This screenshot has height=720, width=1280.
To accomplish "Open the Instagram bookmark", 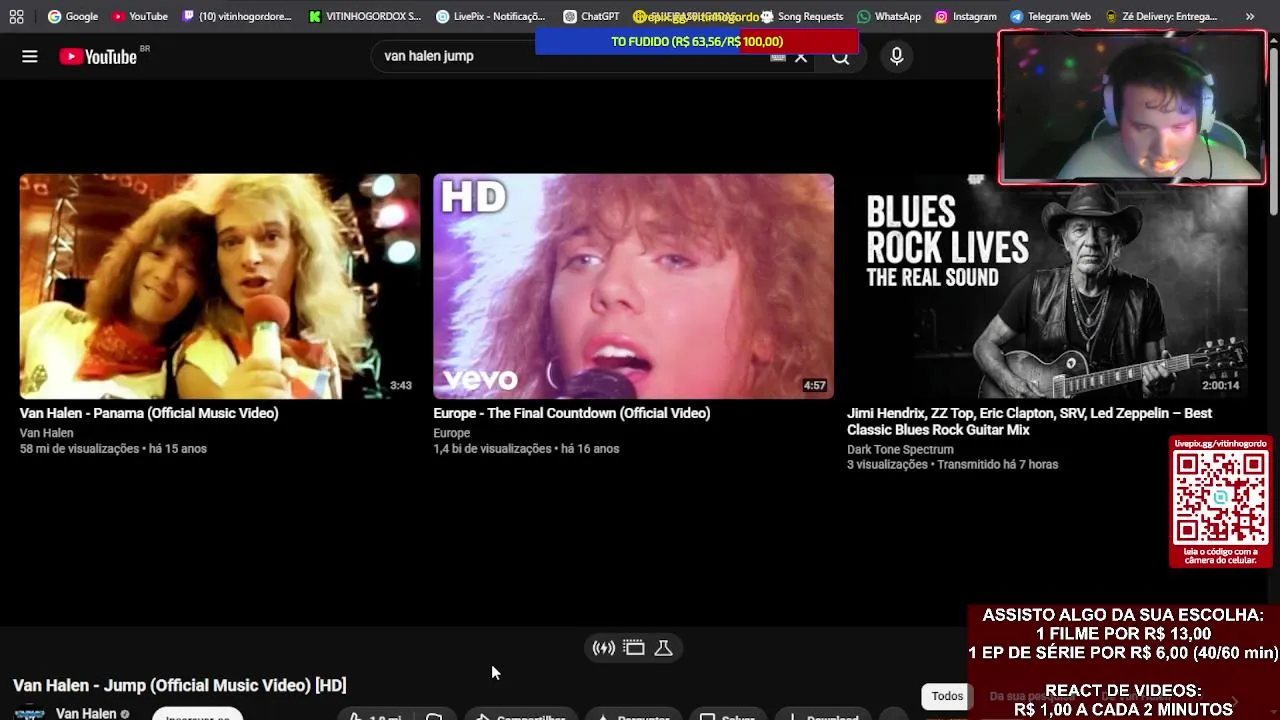I will 966,16.
